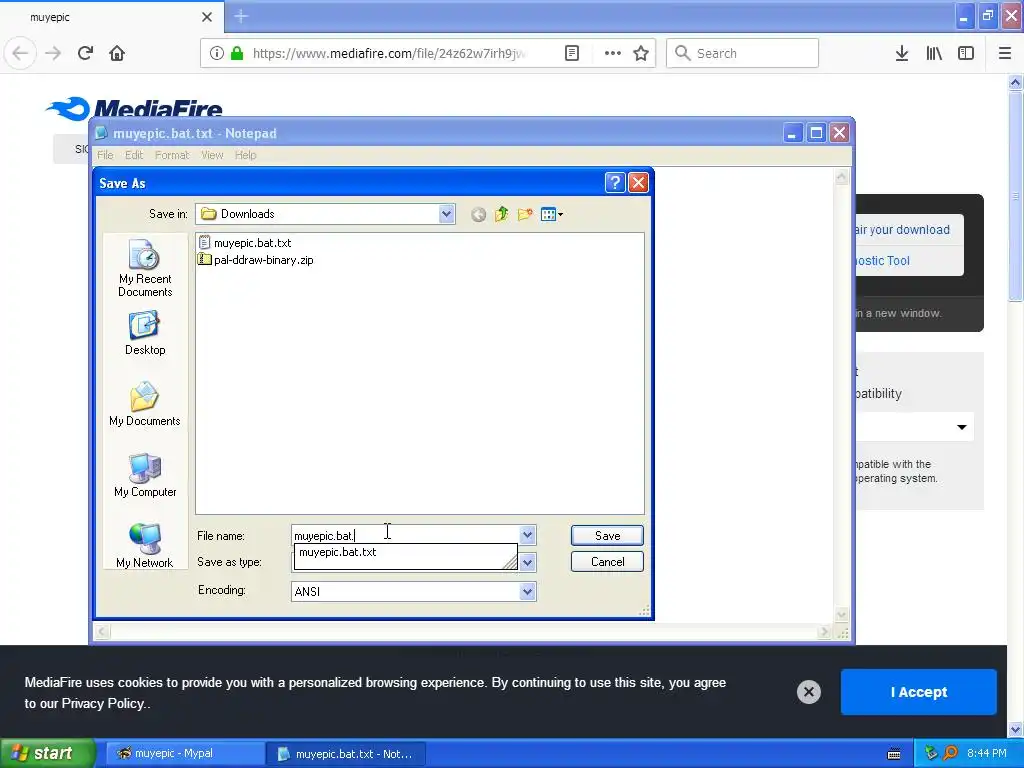Accept cookies with I Accept button
This screenshot has height=768, width=1024.
(x=918, y=692)
